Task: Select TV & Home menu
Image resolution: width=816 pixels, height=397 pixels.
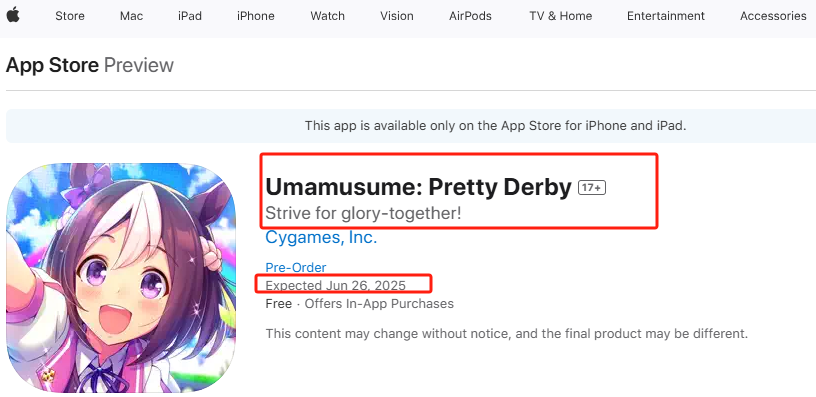Action: [560, 16]
